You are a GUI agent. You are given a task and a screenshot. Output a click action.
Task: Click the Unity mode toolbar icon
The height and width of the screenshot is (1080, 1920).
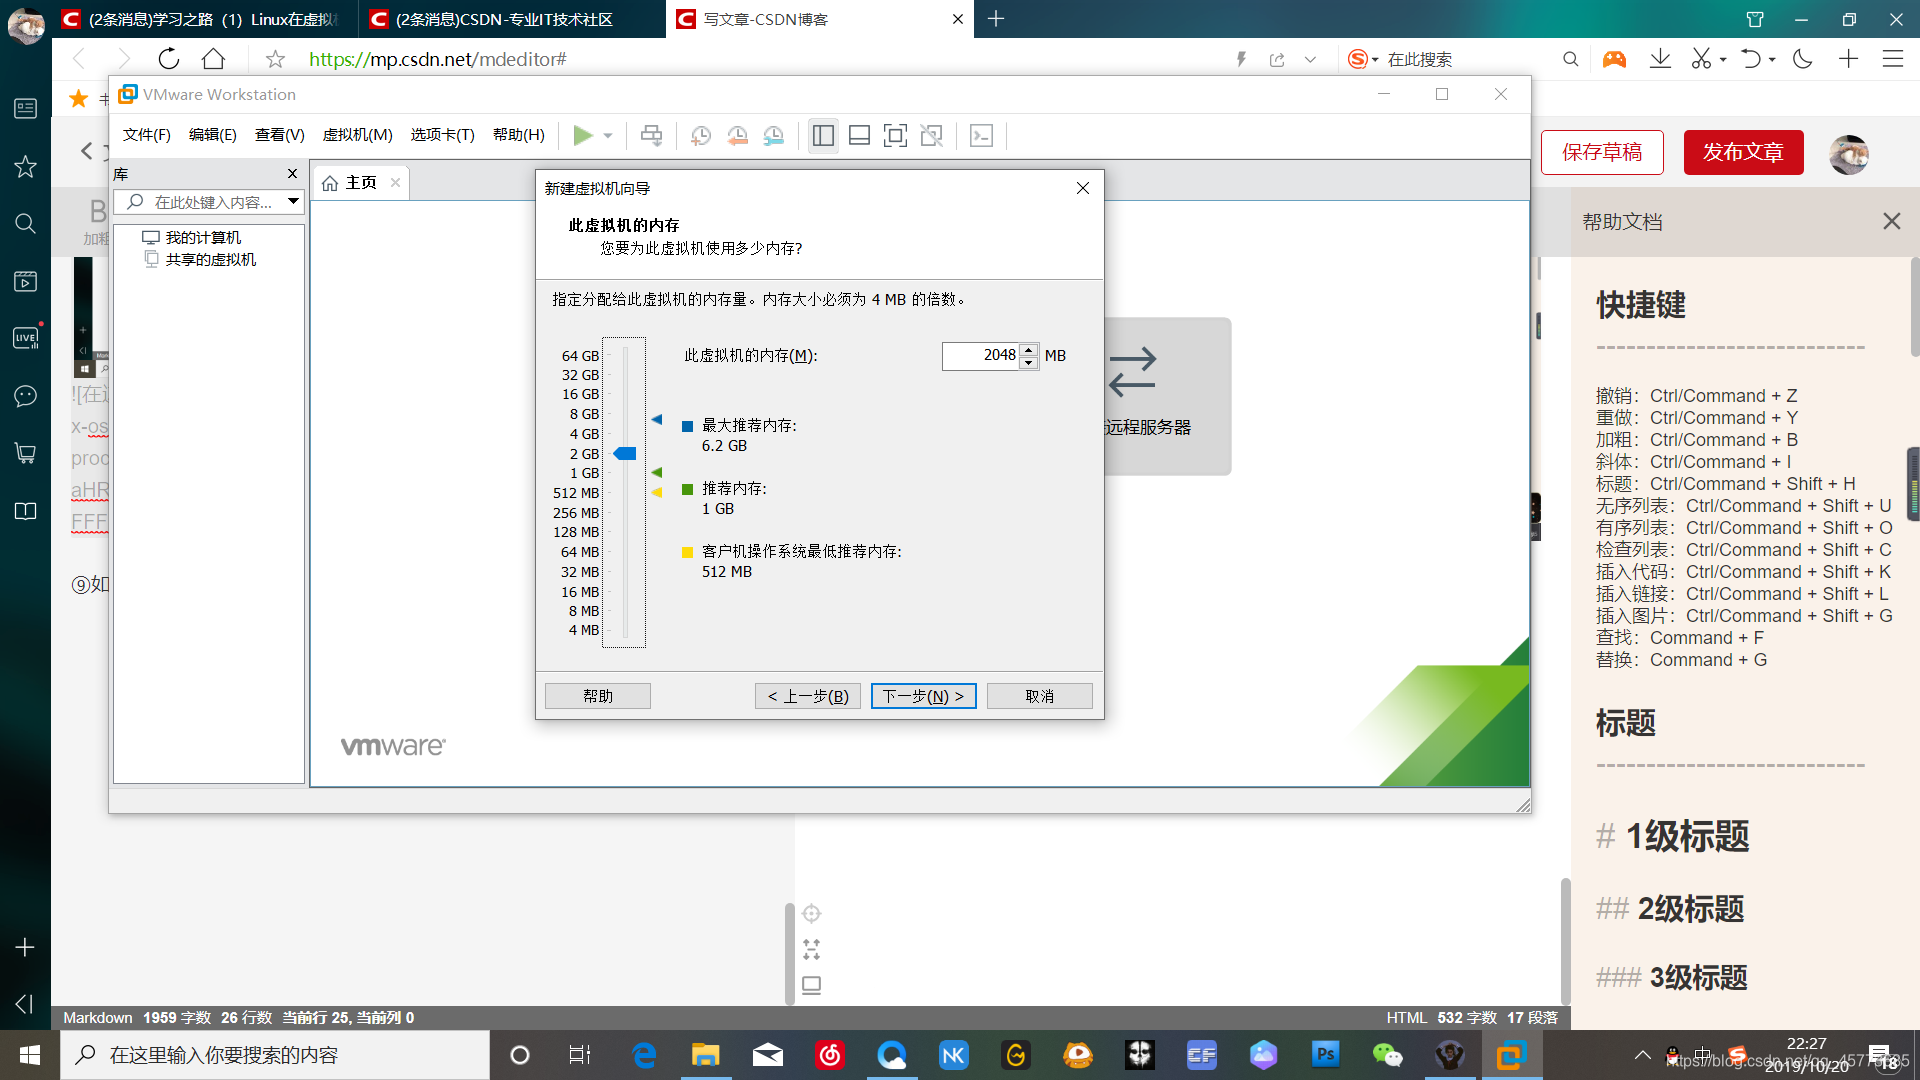(x=931, y=135)
